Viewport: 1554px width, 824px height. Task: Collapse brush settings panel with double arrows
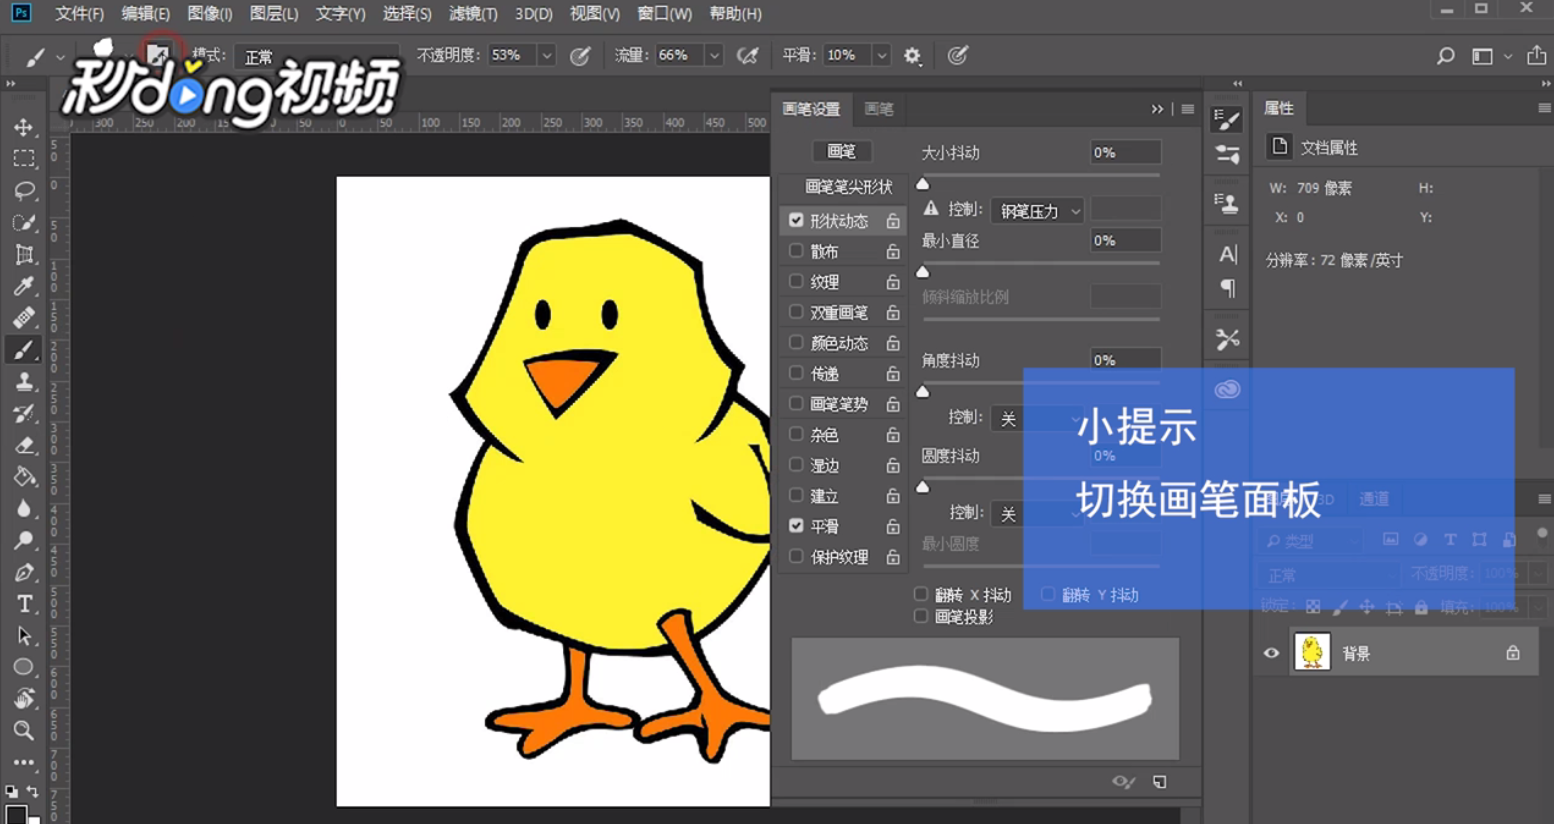pyautogui.click(x=1157, y=109)
